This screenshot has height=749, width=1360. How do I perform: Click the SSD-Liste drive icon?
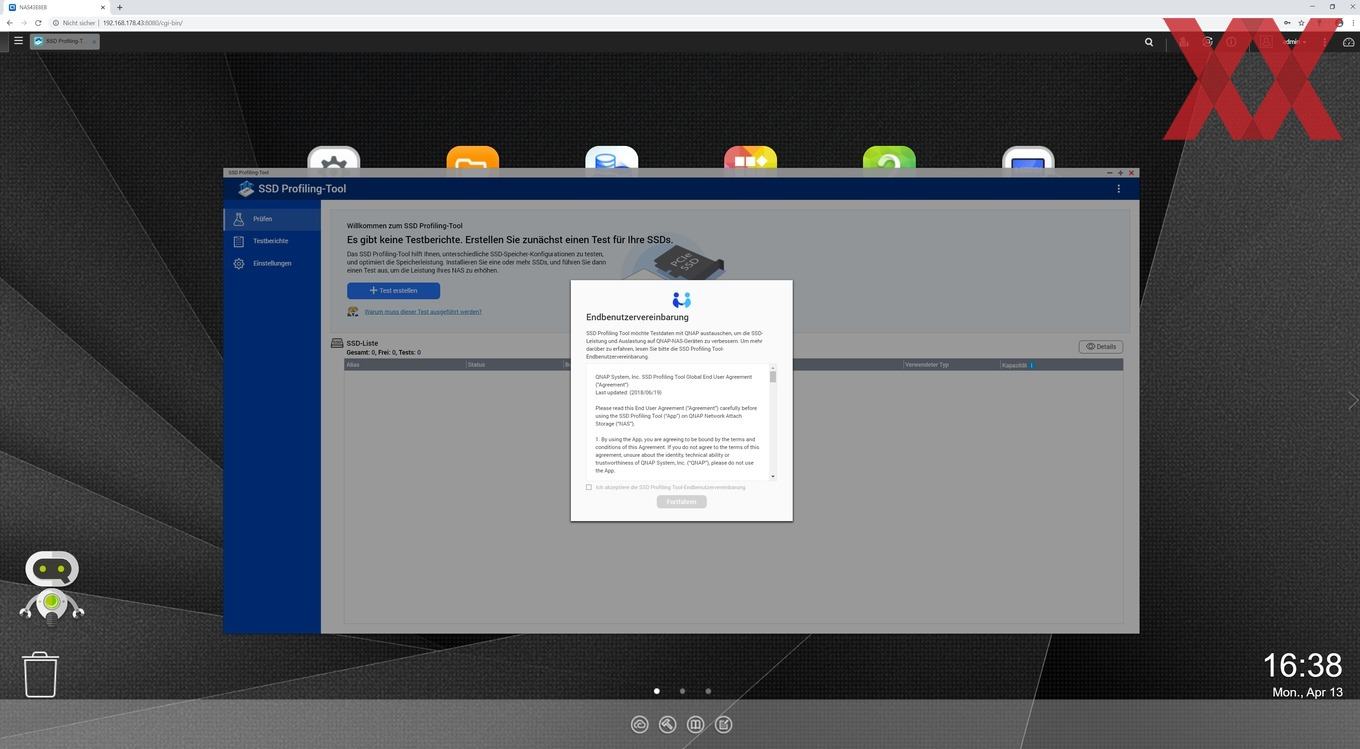pyautogui.click(x=337, y=344)
